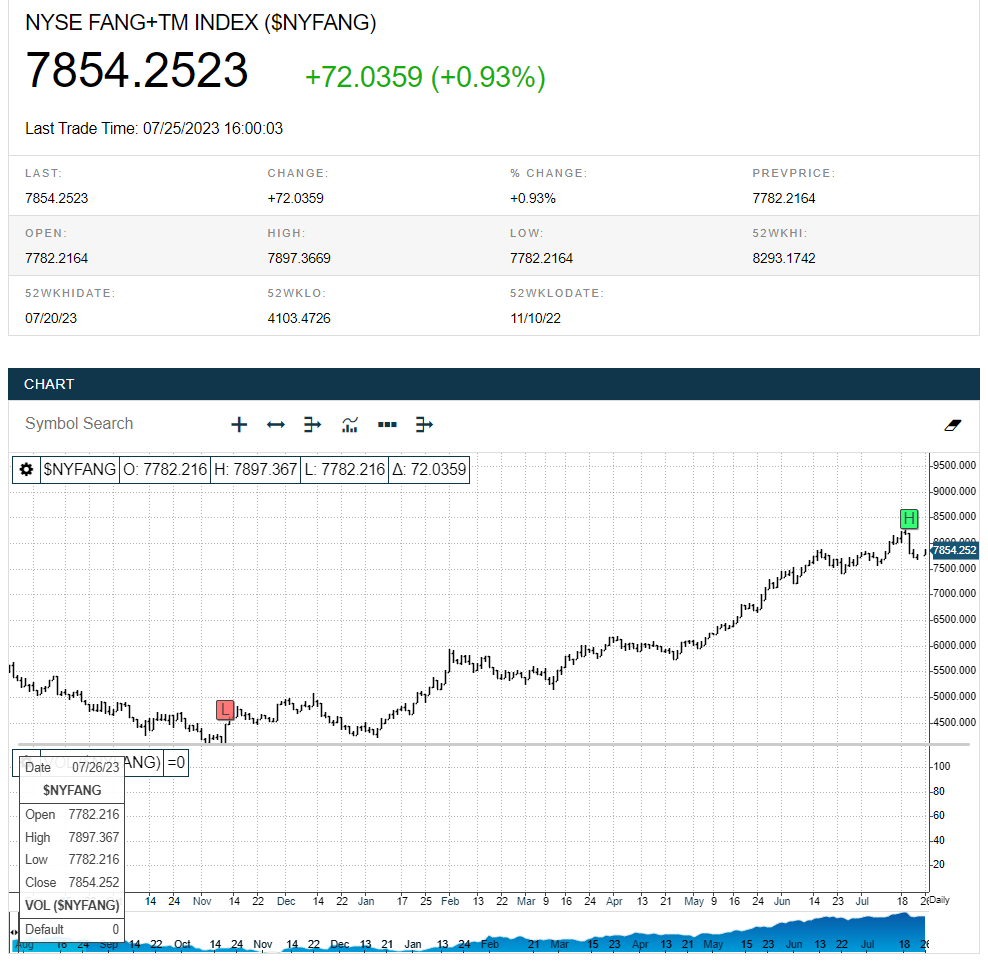Open the chart indicators (studies) icon

[x=350, y=425]
